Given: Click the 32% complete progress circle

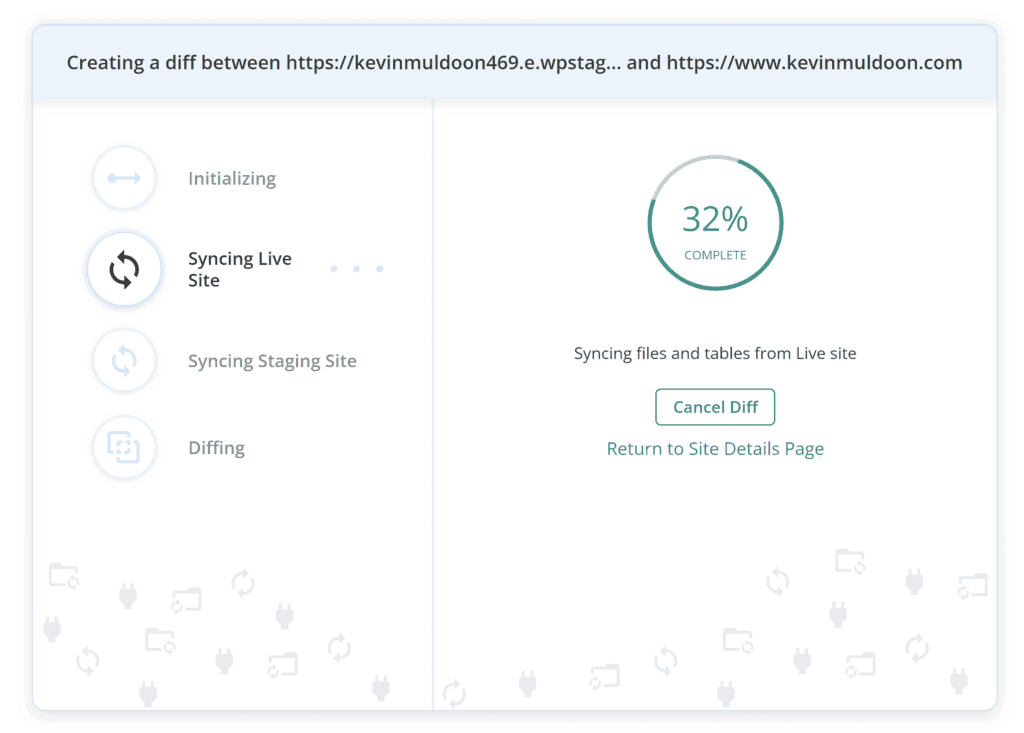Looking at the screenshot, I should point(715,223).
